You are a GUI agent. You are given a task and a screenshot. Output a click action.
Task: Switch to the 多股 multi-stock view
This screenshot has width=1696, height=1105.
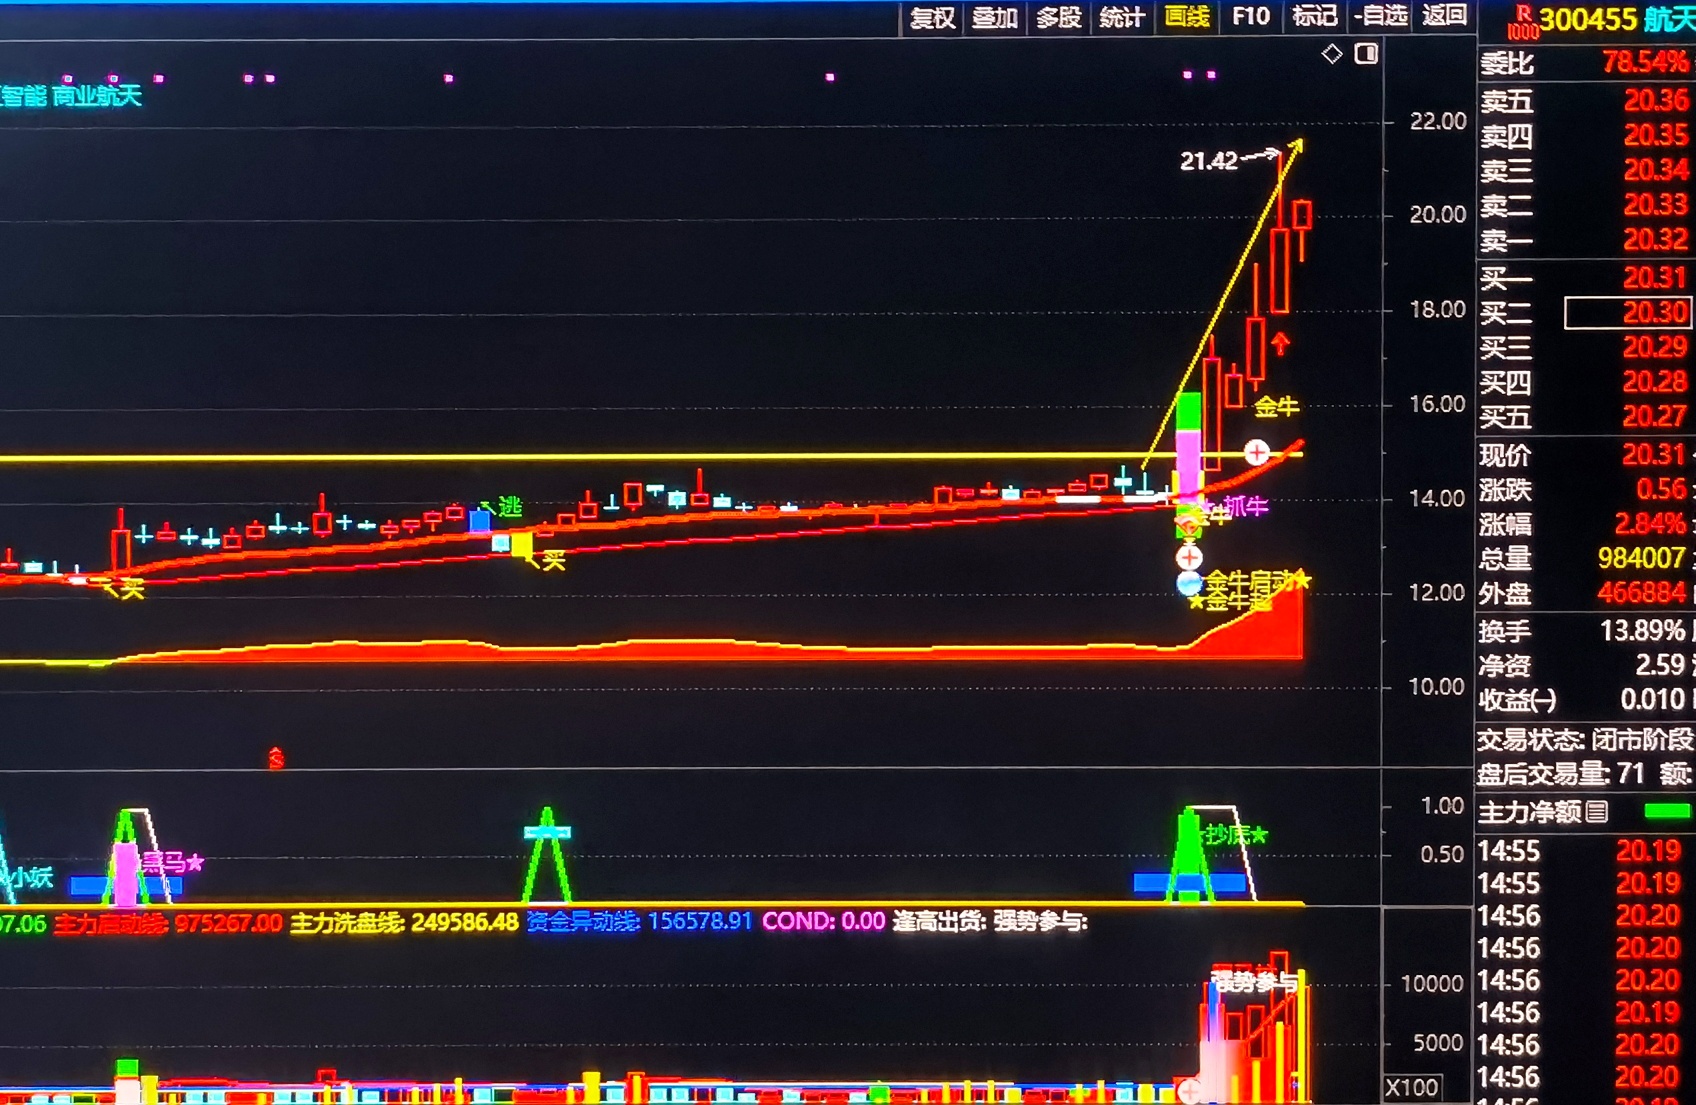pyautogui.click(x=1058, y=17)
